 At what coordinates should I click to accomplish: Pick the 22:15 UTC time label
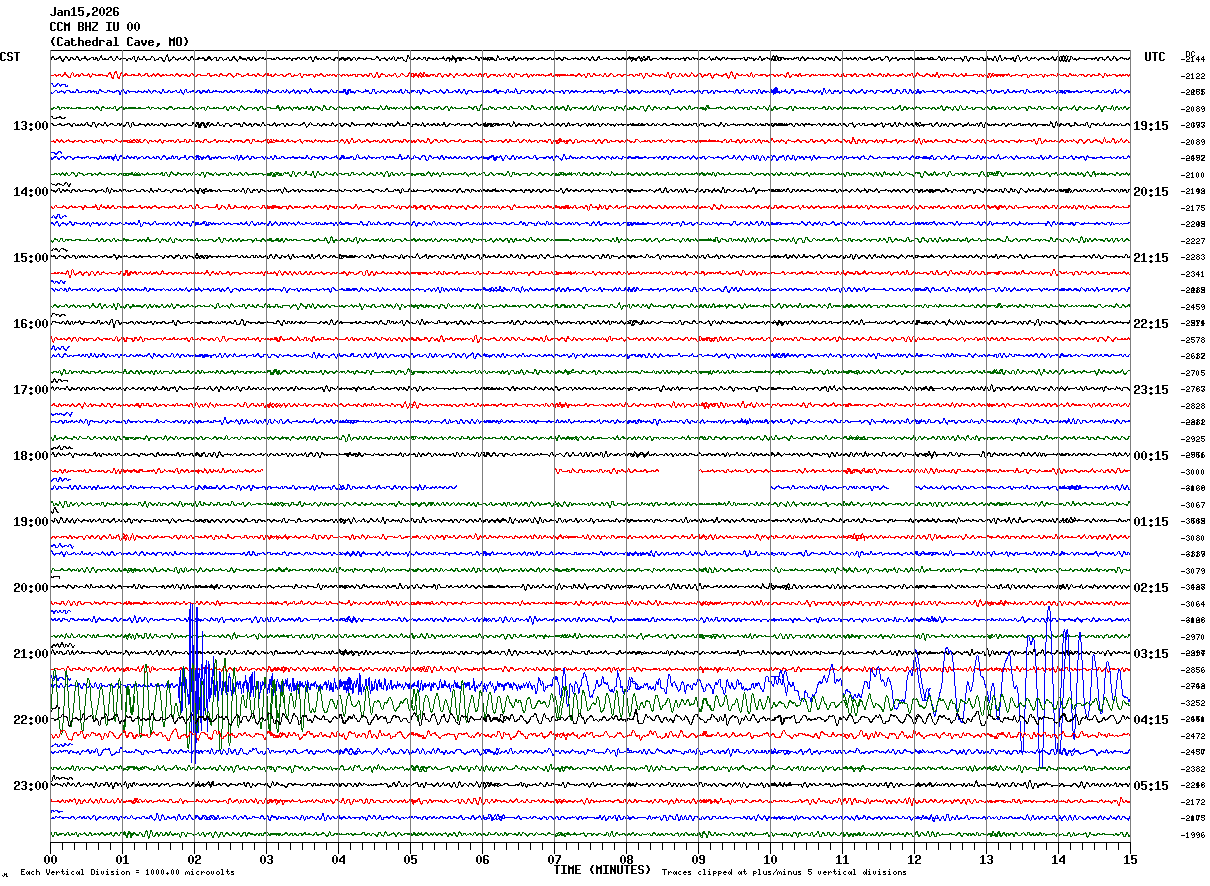[1150, 324]
